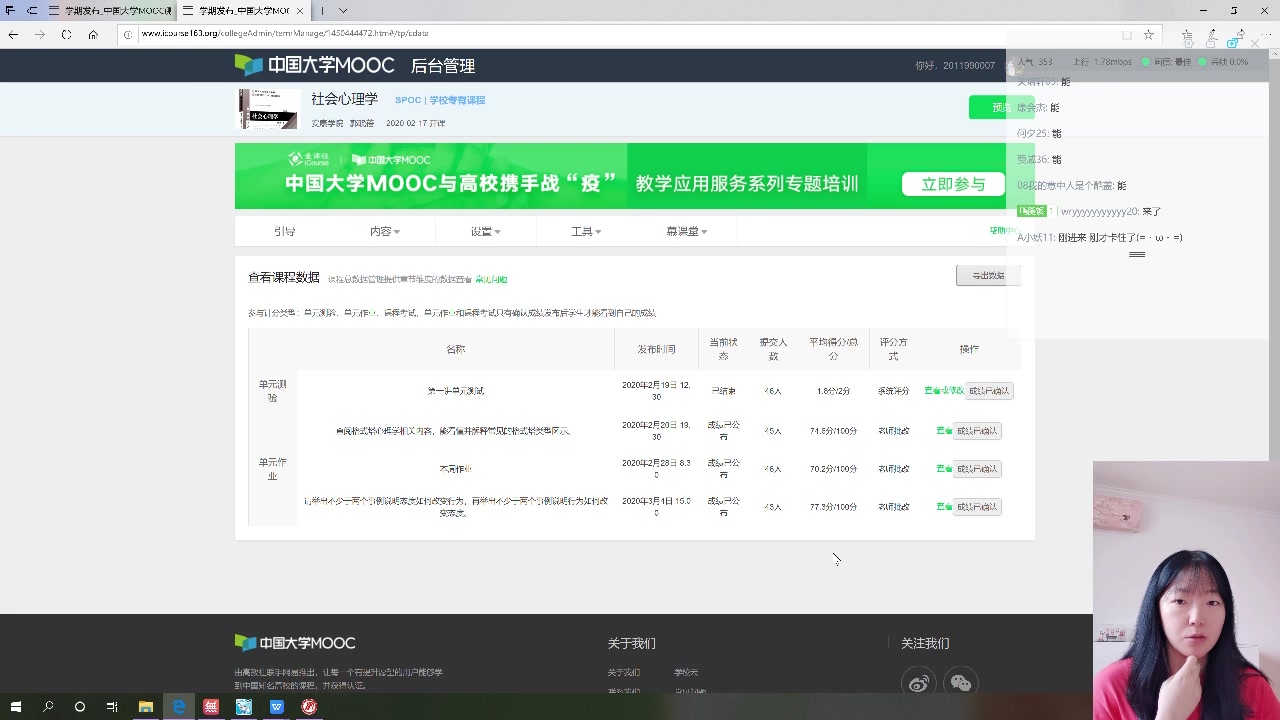
Task: Click 查看 in the 74.8分 homework row
Action: point(944,431)
